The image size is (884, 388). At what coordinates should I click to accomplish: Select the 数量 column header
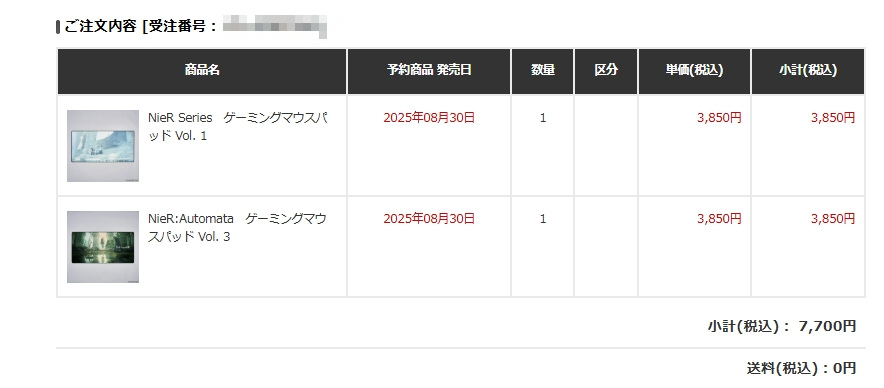[542, 70]
